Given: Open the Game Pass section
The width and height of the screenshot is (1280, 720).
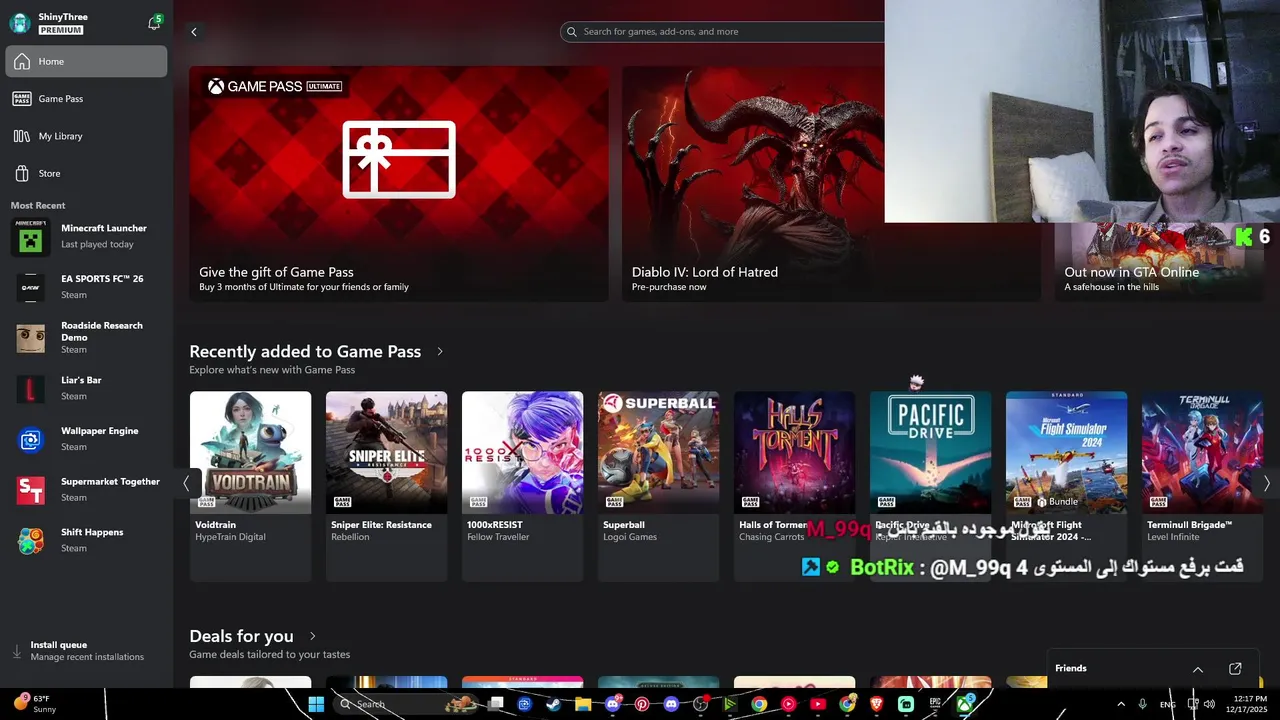Looking at the screenshot, I should click(x=86, y=99).
